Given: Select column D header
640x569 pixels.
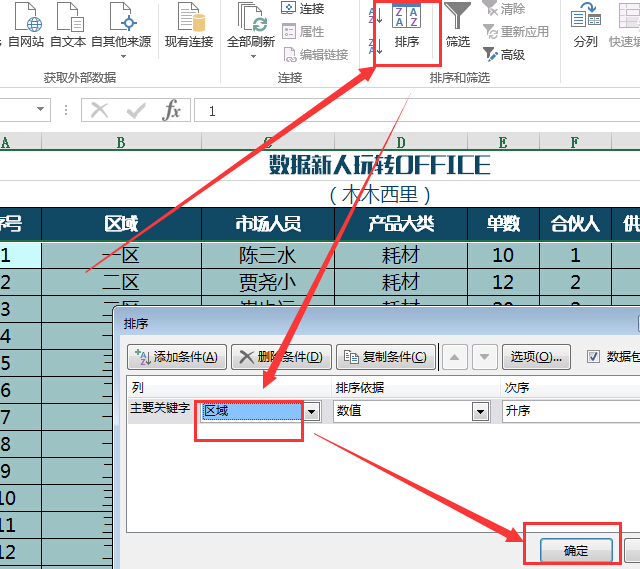Looking at the screenshot, I should pyautogui.click(x=401, y=142).
